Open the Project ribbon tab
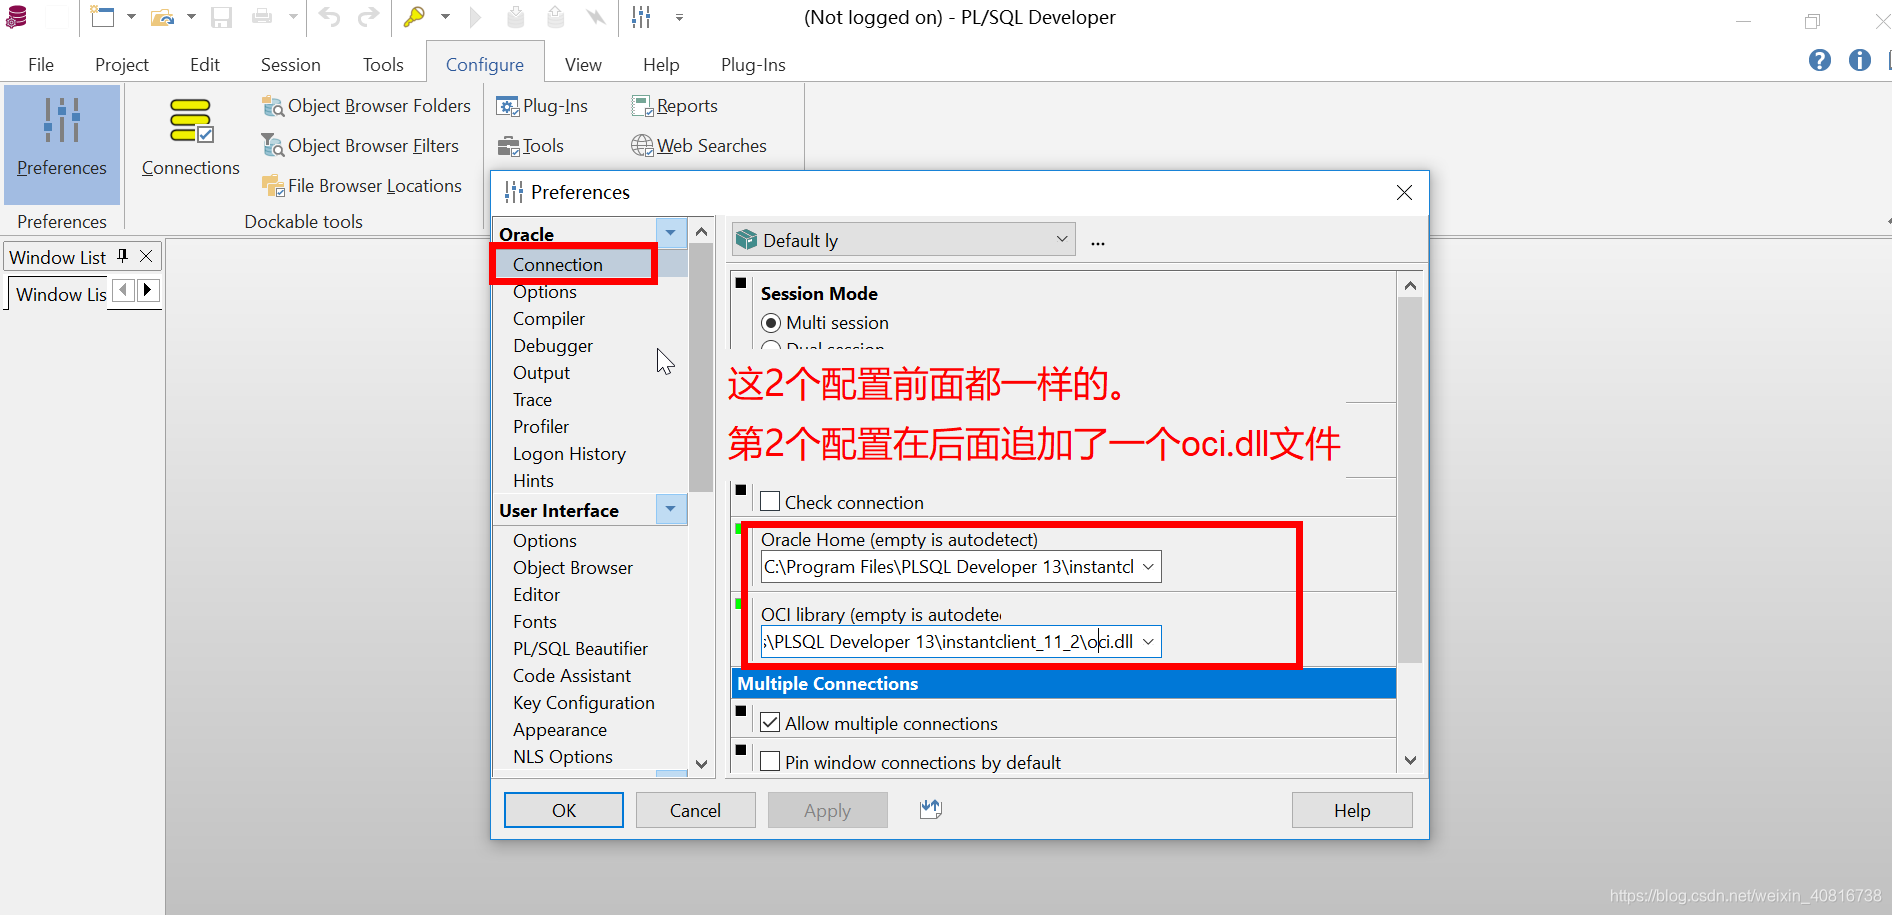Viewport: 1892px width, 915px height. 122,64
